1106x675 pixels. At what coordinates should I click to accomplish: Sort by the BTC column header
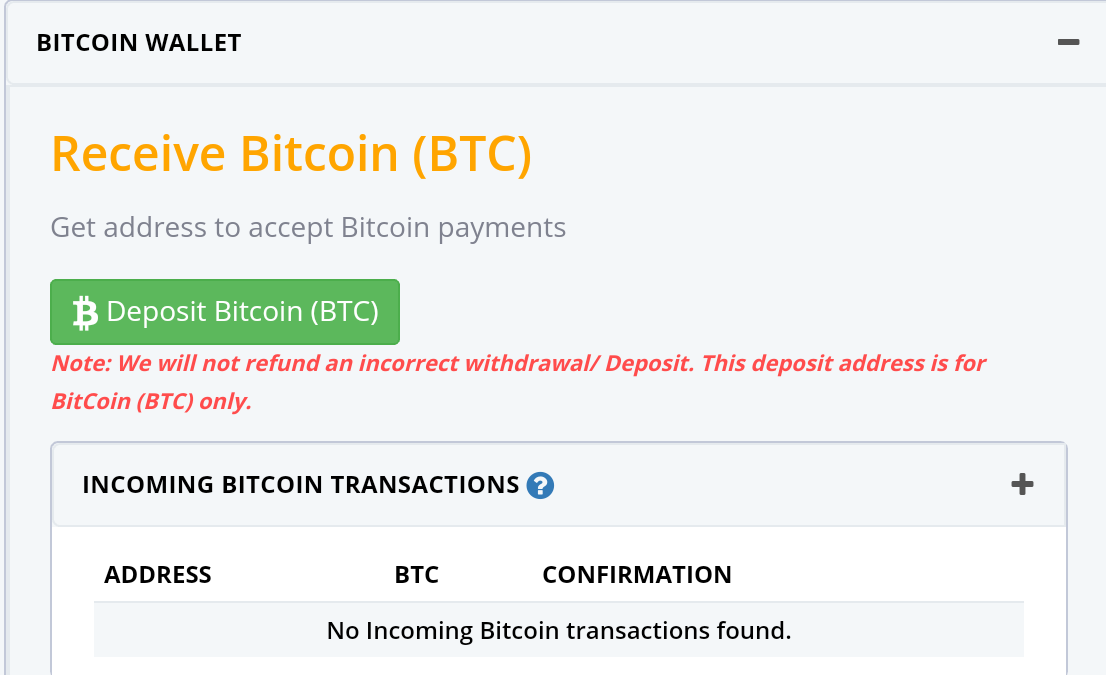417,575
